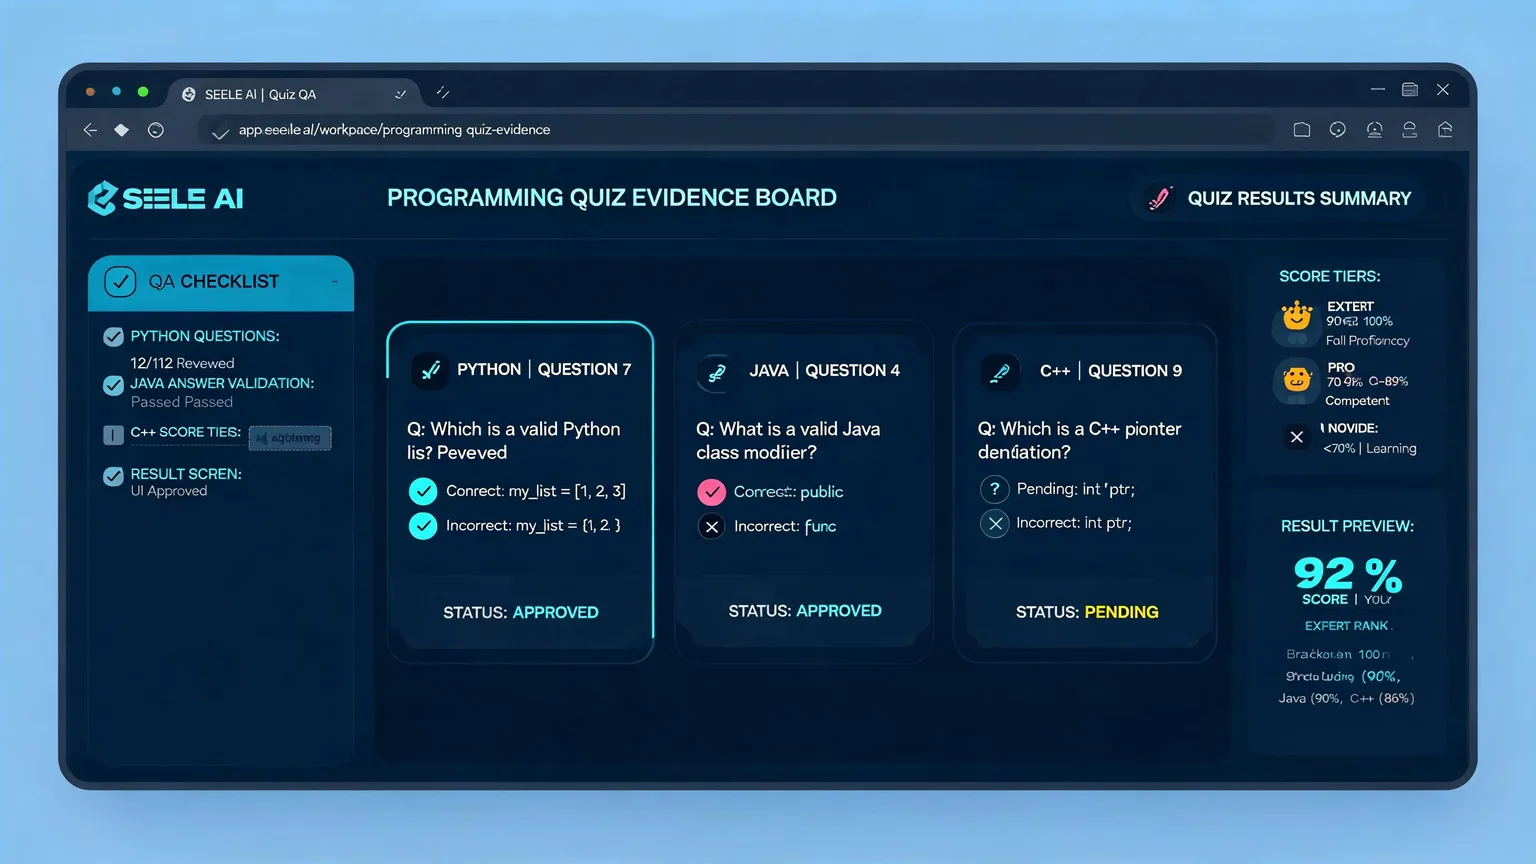
Task: Open the Quiz Results Summary button
Action: point(1280,198)
